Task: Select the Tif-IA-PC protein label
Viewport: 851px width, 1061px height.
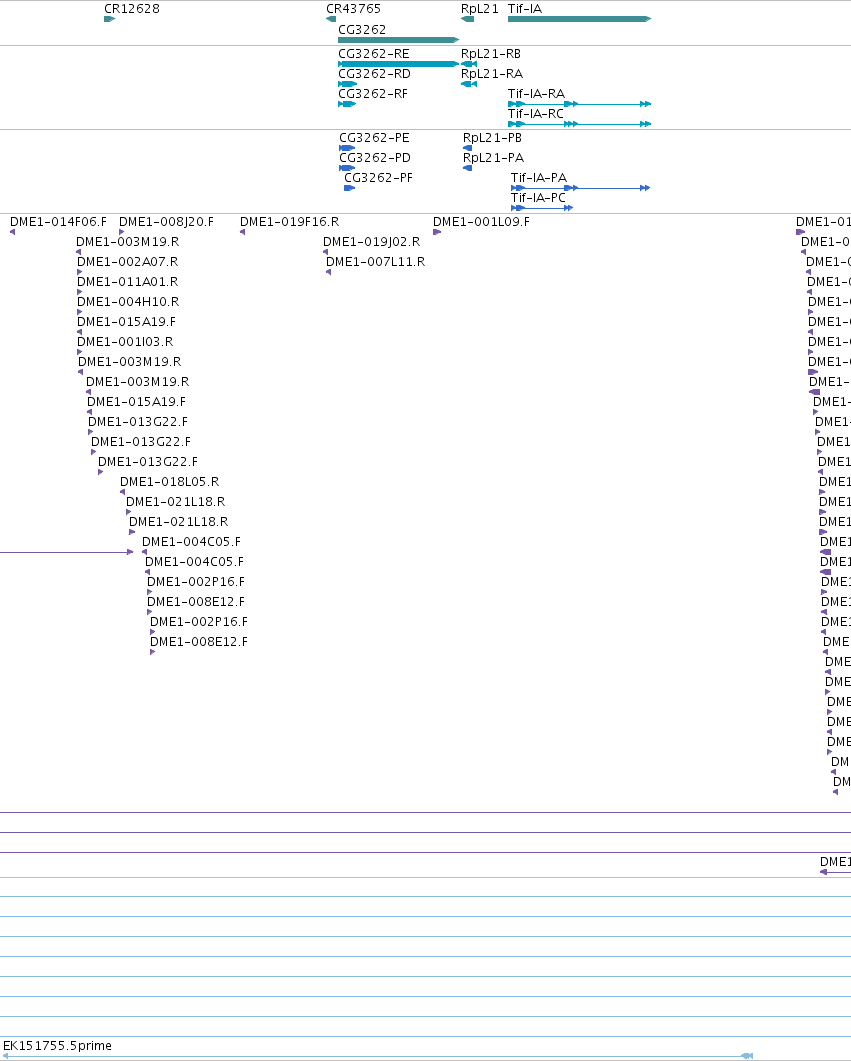Action: coord(538,198)
